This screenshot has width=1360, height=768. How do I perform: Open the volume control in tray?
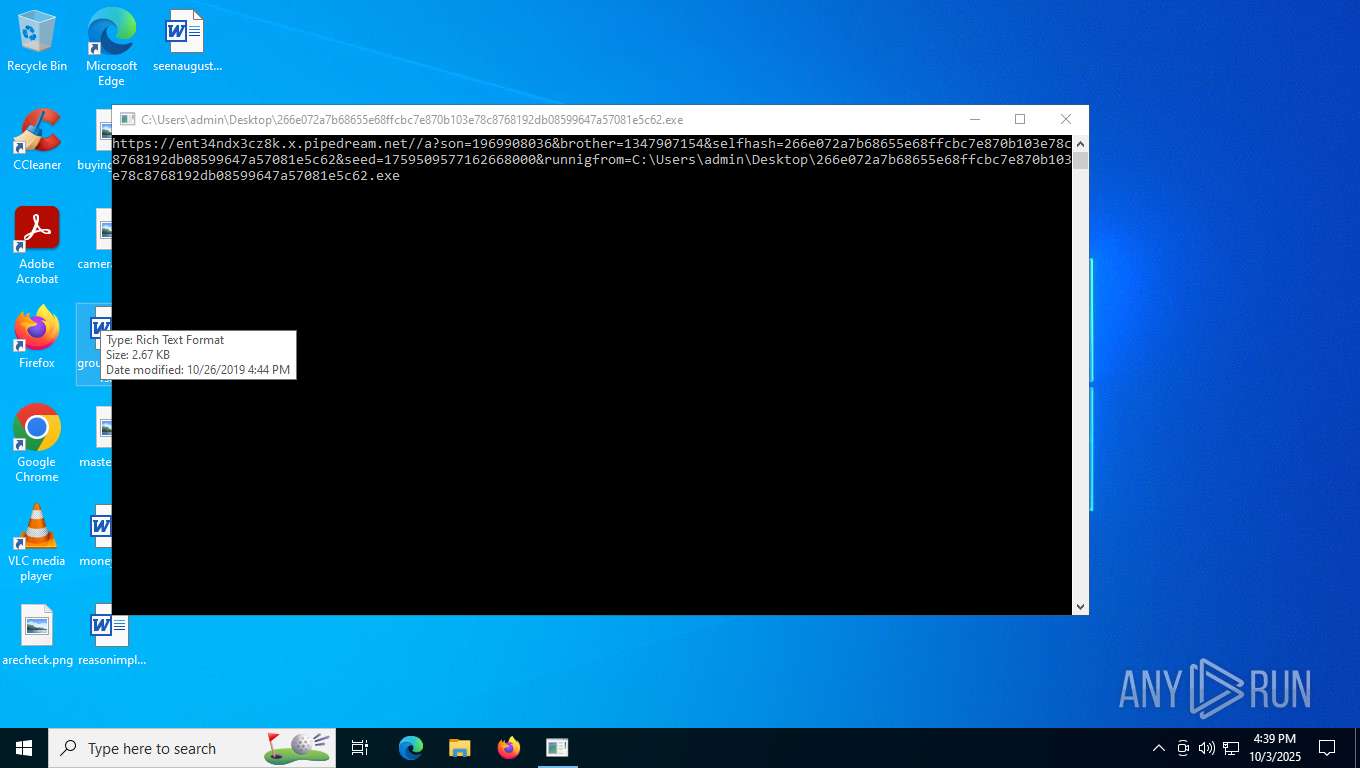pos(1207,748)
